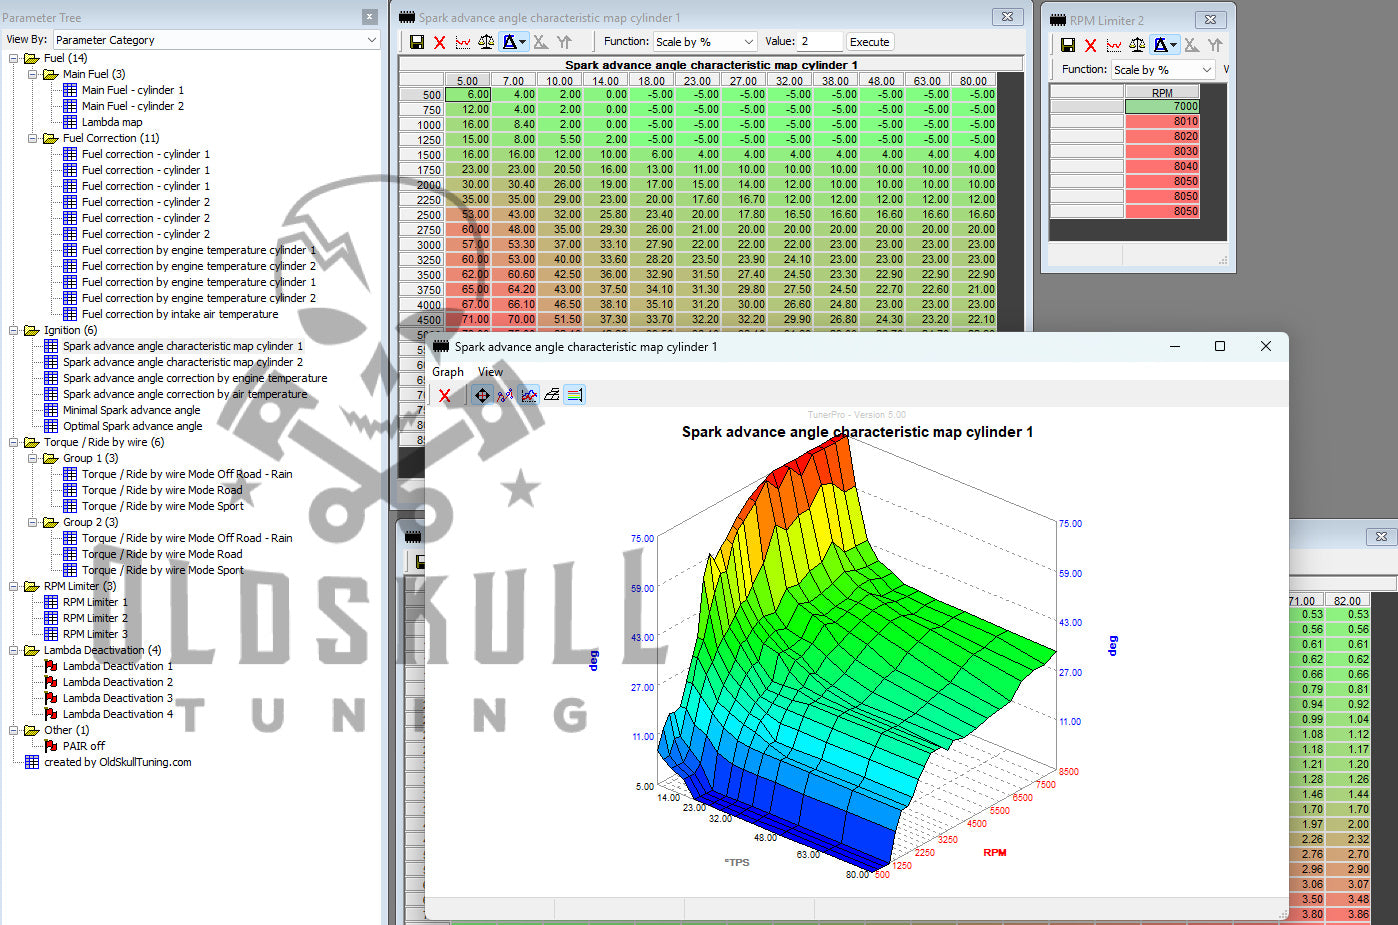Click the Value input field
Image resolution: width=1398 pixels, height=925 pixels.
point(819,42)
